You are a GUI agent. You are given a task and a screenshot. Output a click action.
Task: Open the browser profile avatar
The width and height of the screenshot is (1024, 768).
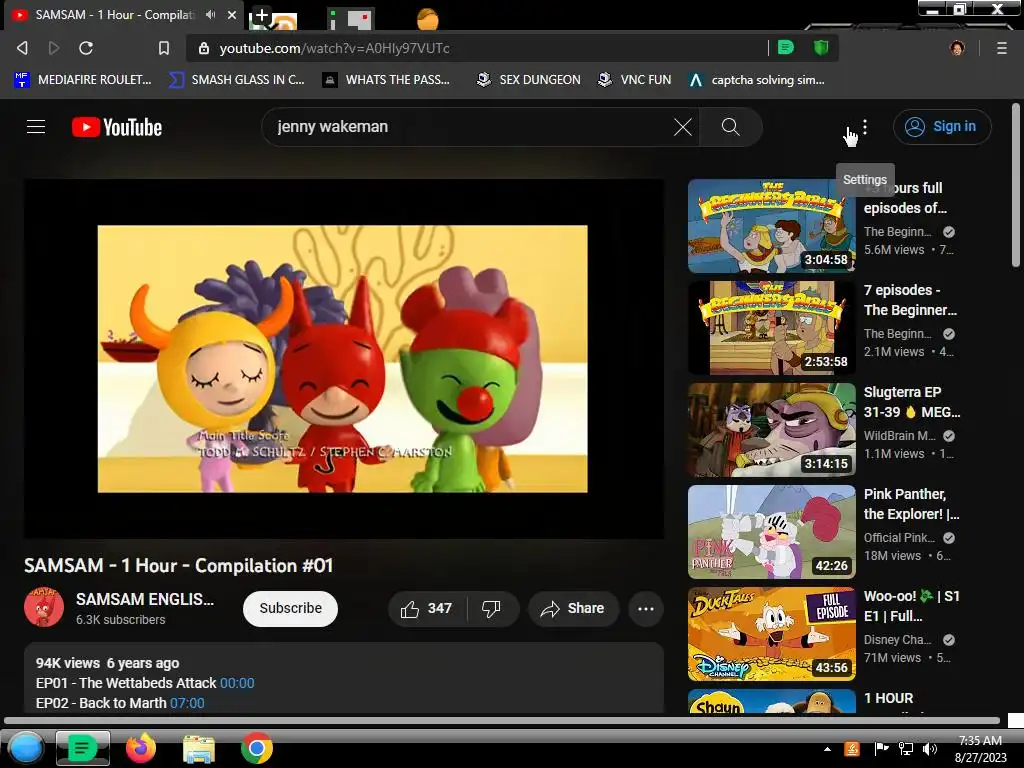pos(957,48)
